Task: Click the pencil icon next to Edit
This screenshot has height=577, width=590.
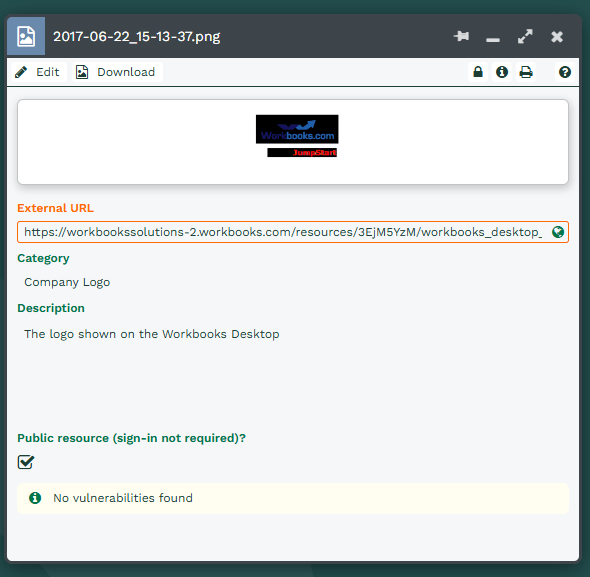Action: click(x=21, y=72)
